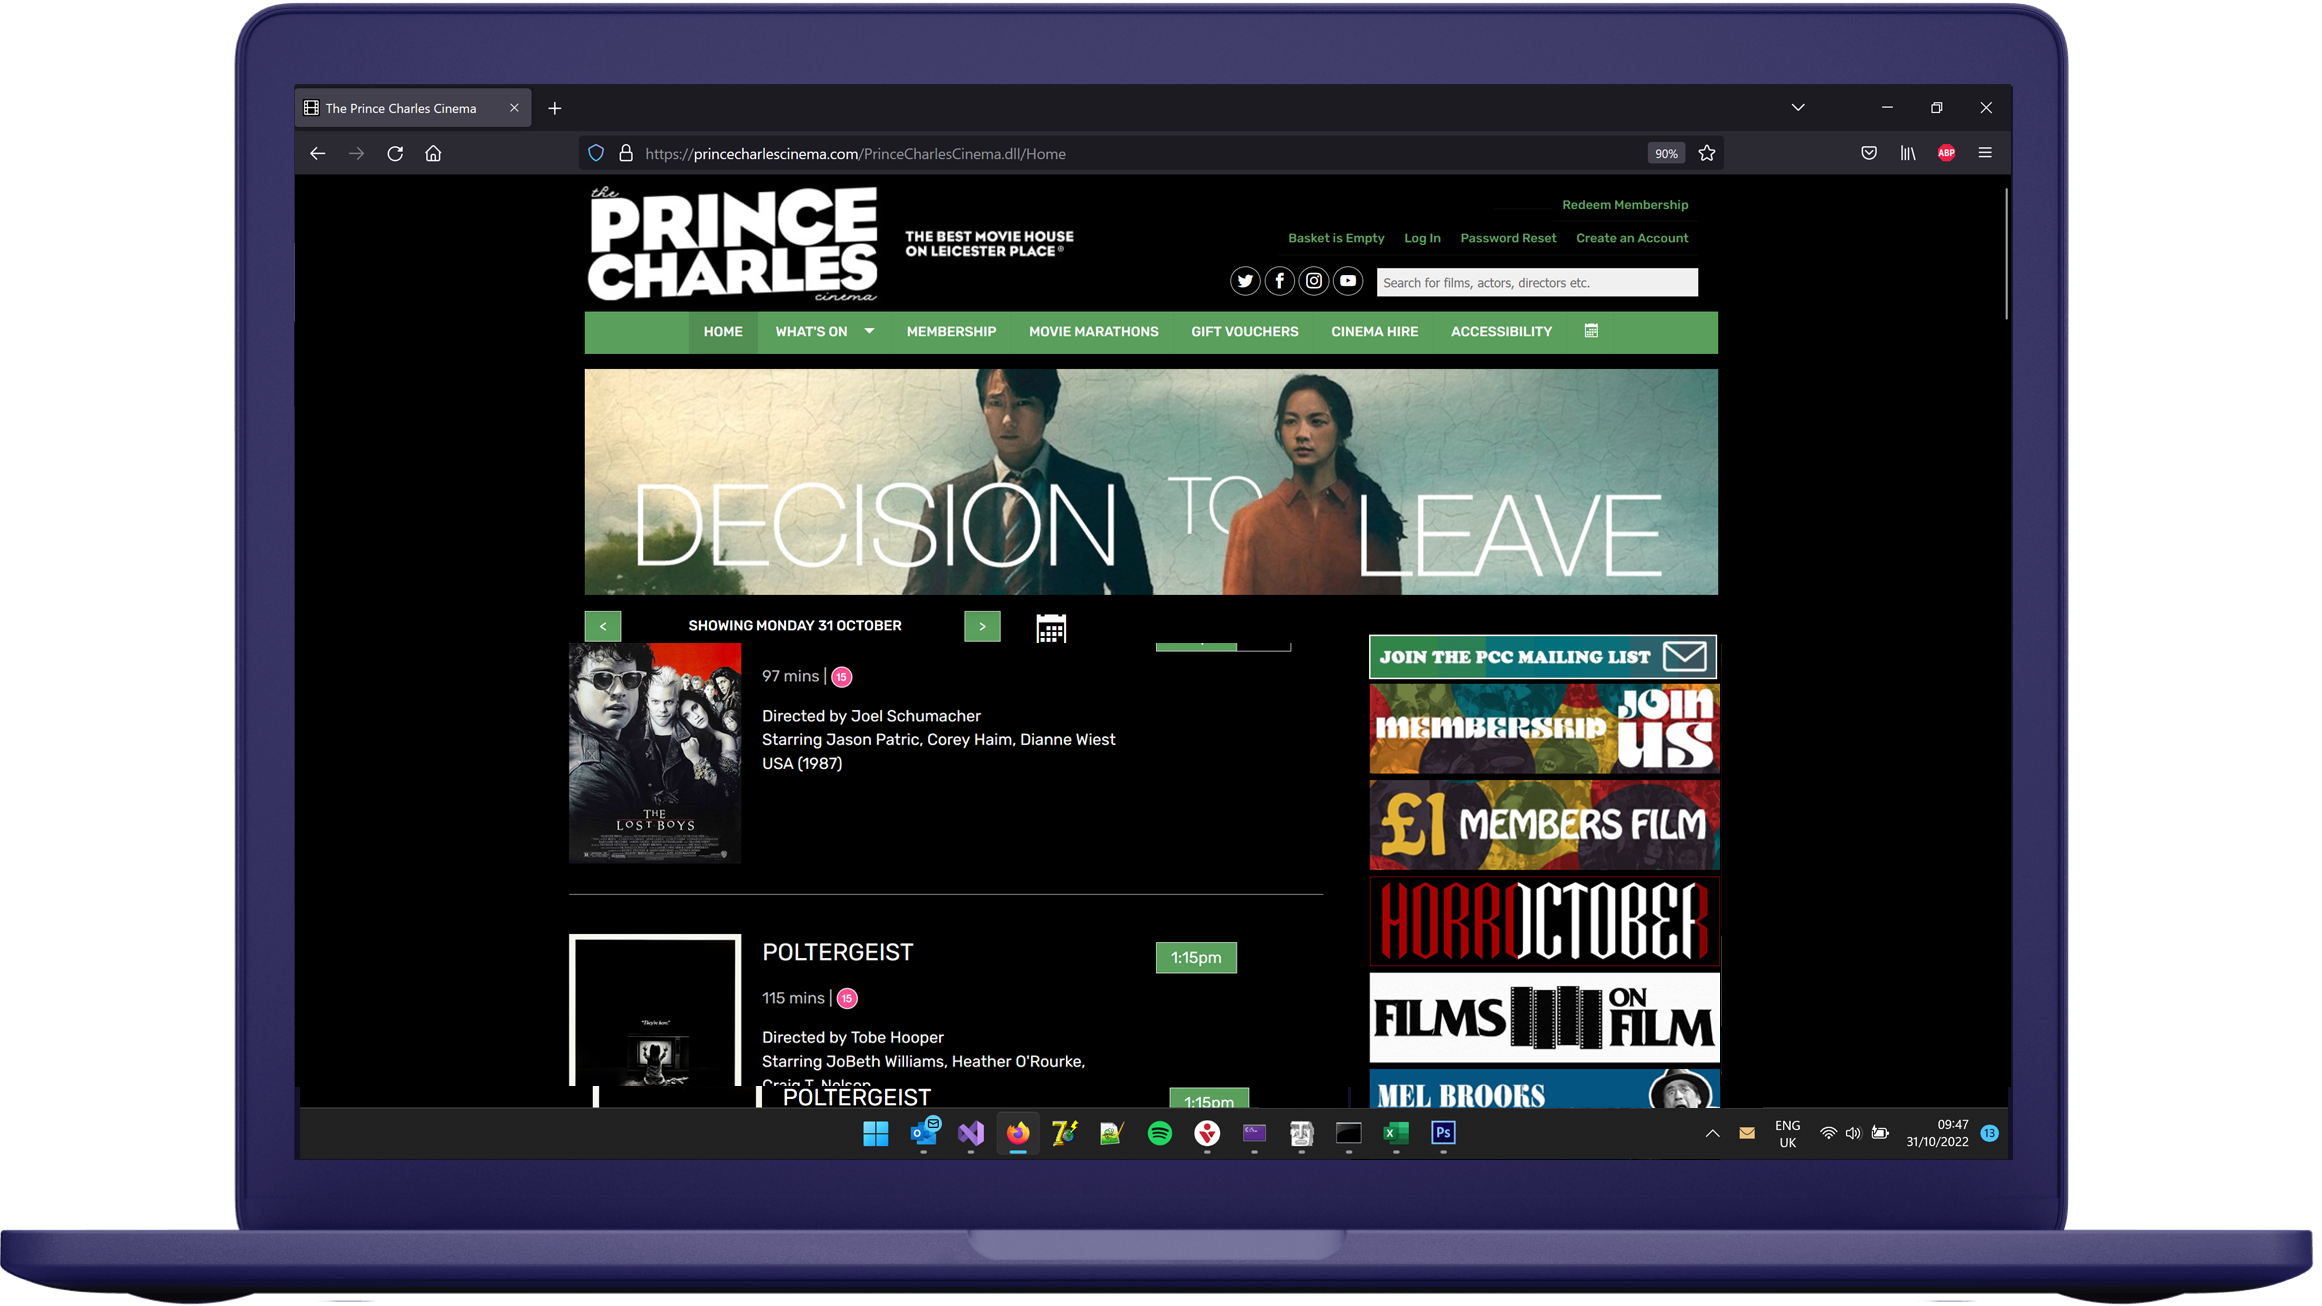Click the calendar grid icon near showings
Viewport: 2322px width, 1306px height.
[1049, 627]
